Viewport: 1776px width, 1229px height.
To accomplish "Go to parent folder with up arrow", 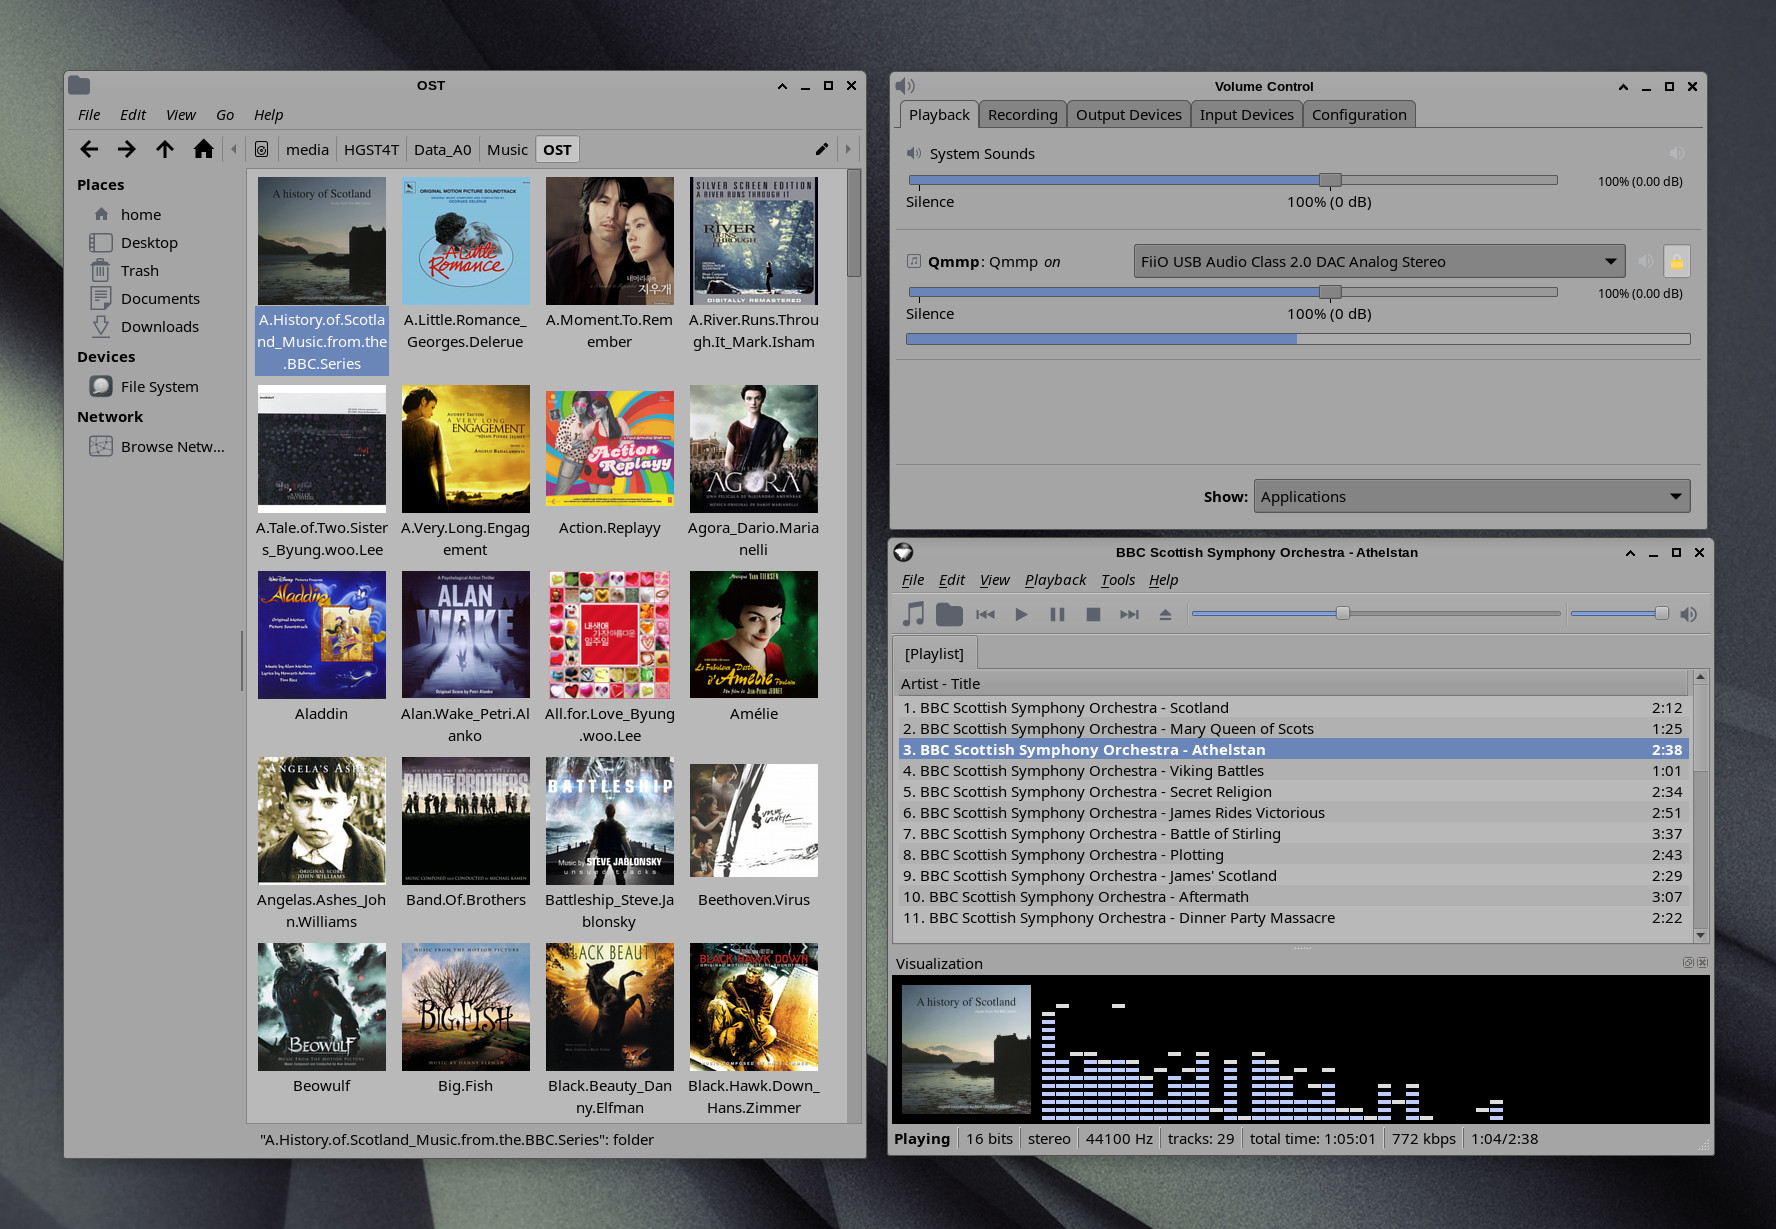I will click(x=165, y=150).
